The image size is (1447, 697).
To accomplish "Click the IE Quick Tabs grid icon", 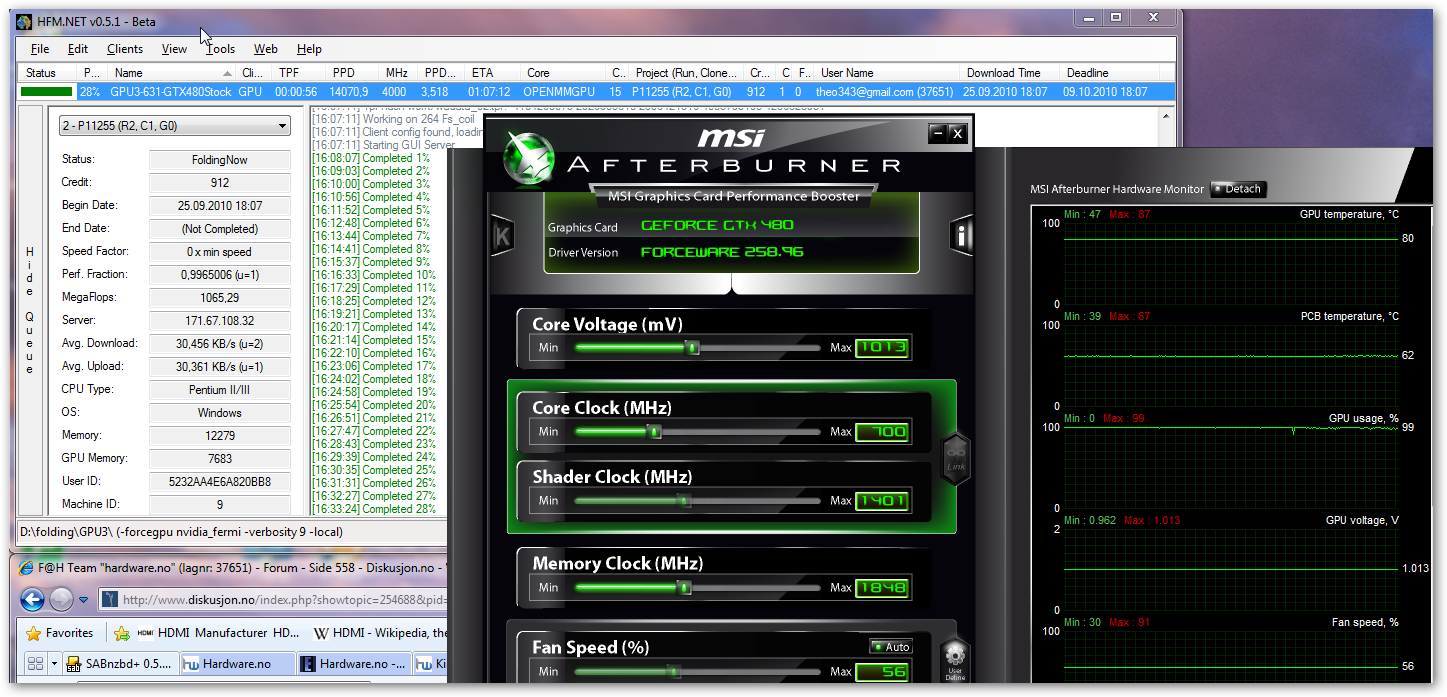I will pyautogui.click(x=36, y=663).
